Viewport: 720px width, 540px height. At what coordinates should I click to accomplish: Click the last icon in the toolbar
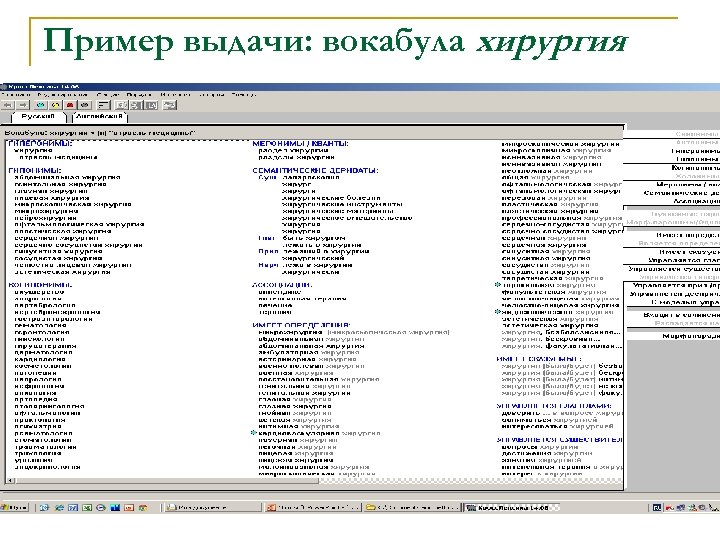click(x=169, y=105)
